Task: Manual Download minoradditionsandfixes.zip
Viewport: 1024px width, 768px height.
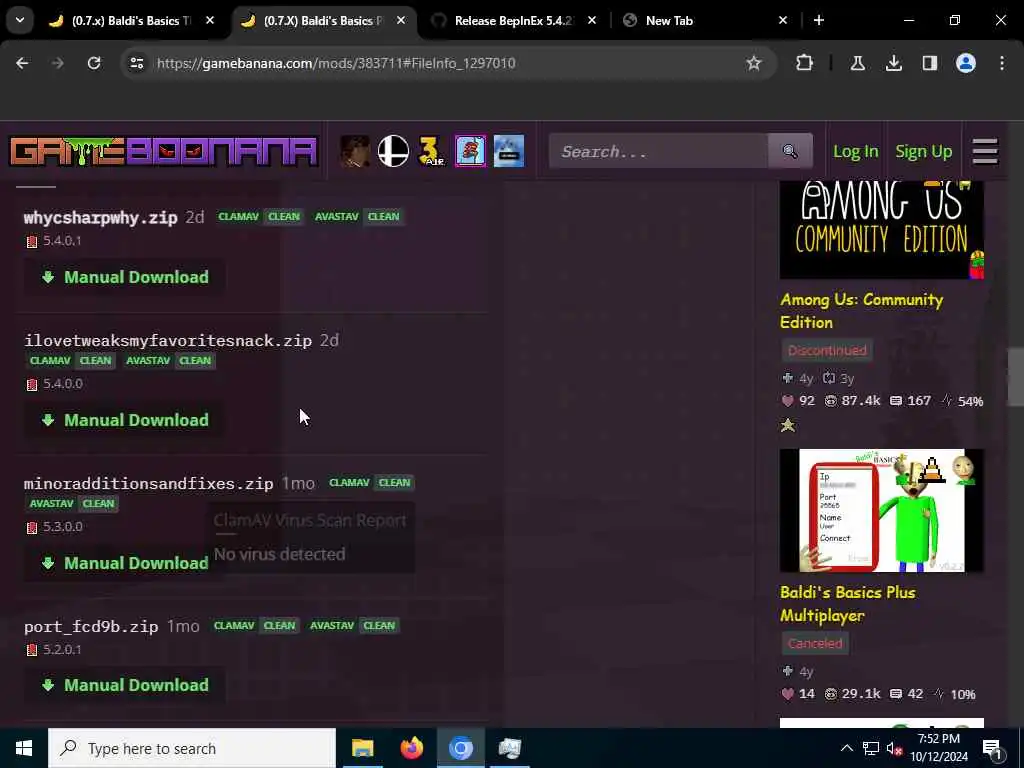Action: (125, 563)
